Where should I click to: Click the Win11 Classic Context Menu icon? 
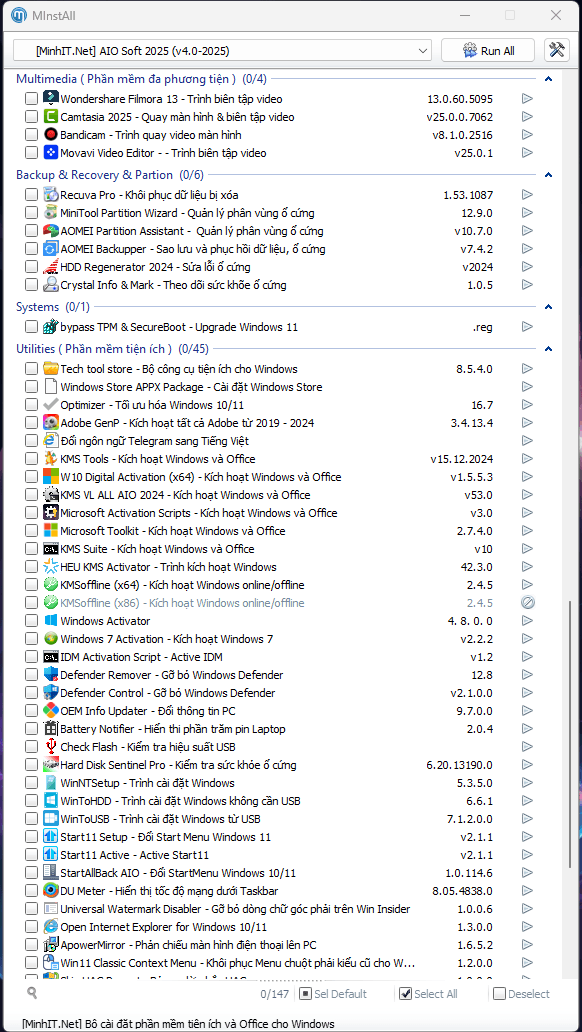click(51, 962)
